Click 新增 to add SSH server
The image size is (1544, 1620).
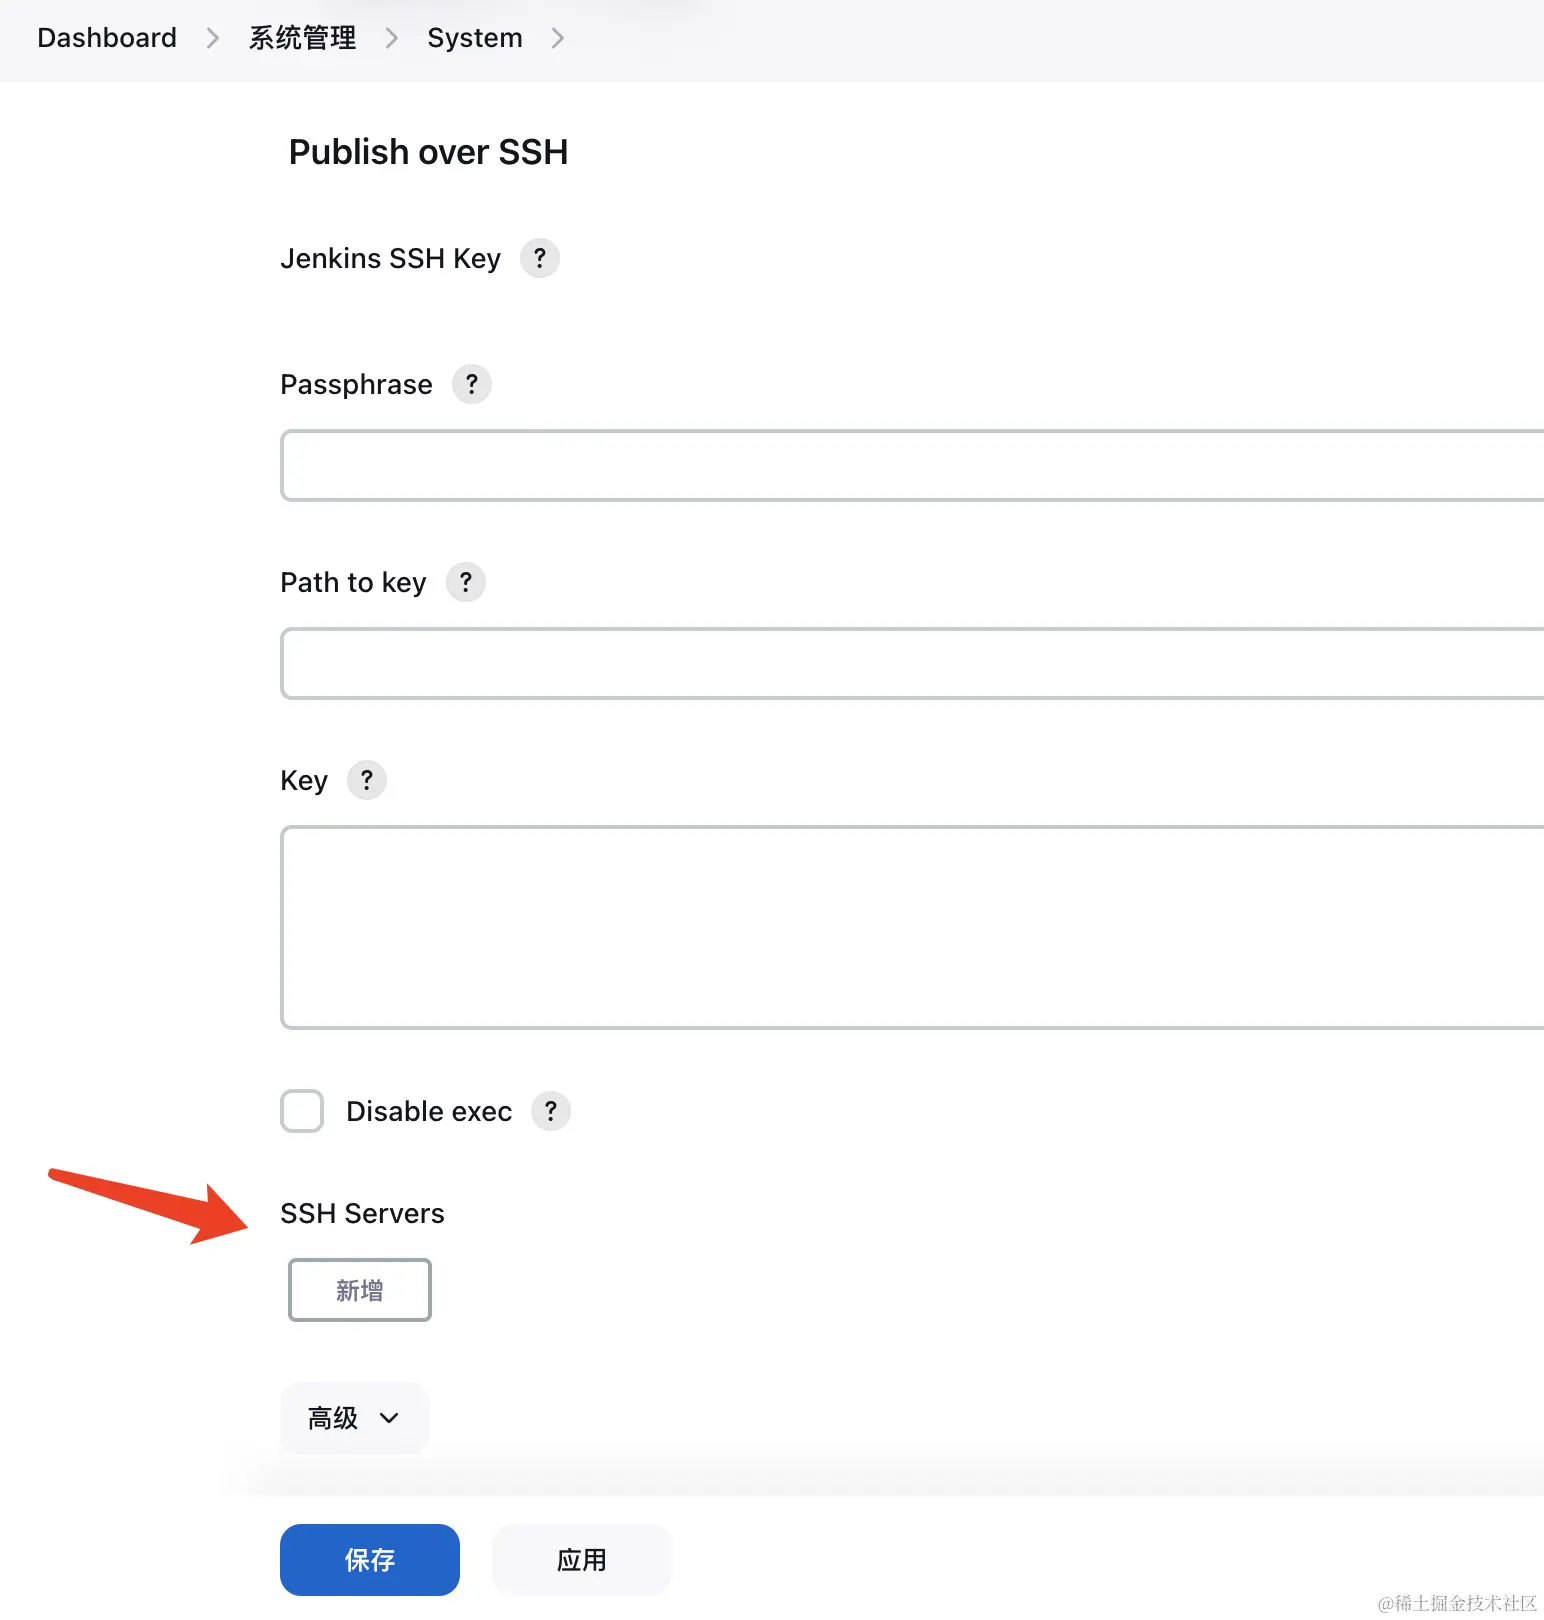360,1290
